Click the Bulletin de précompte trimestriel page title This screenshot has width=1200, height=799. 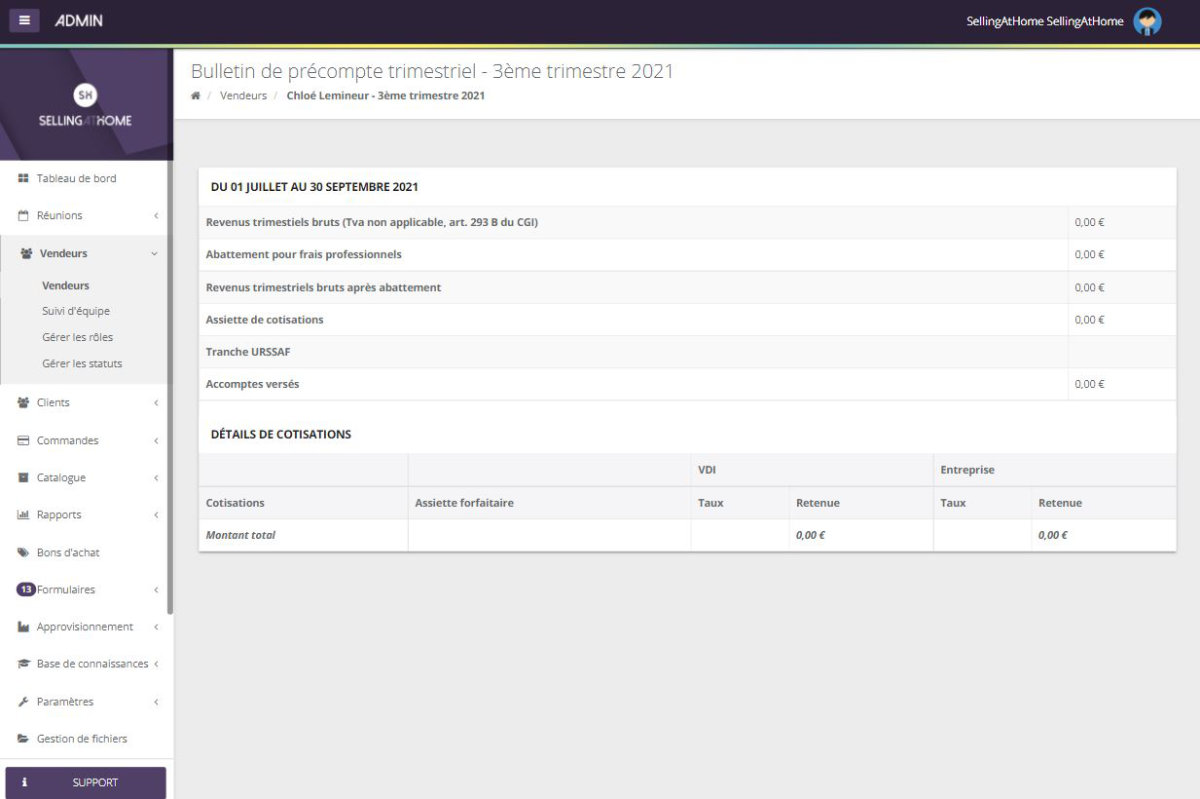tap(432, 72)
